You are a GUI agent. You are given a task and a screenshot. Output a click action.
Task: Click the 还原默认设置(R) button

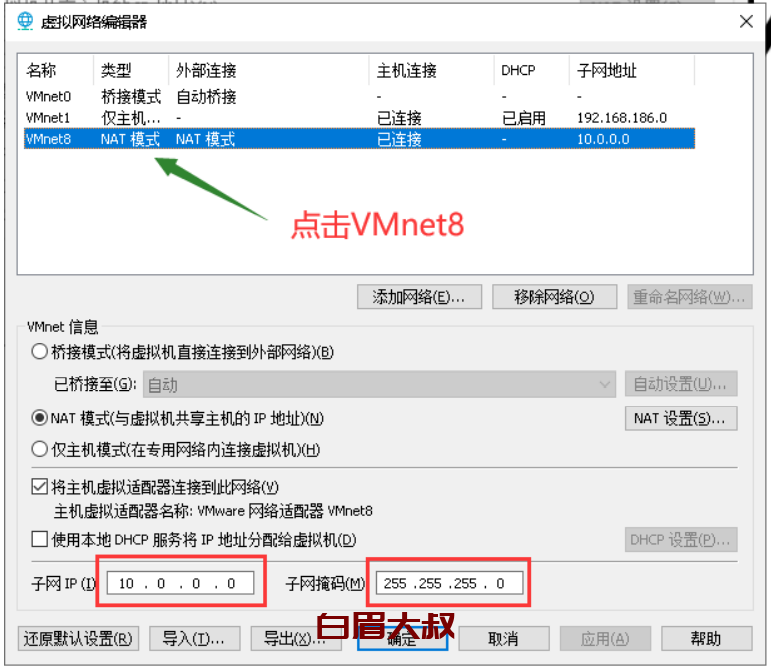point(78,639)
